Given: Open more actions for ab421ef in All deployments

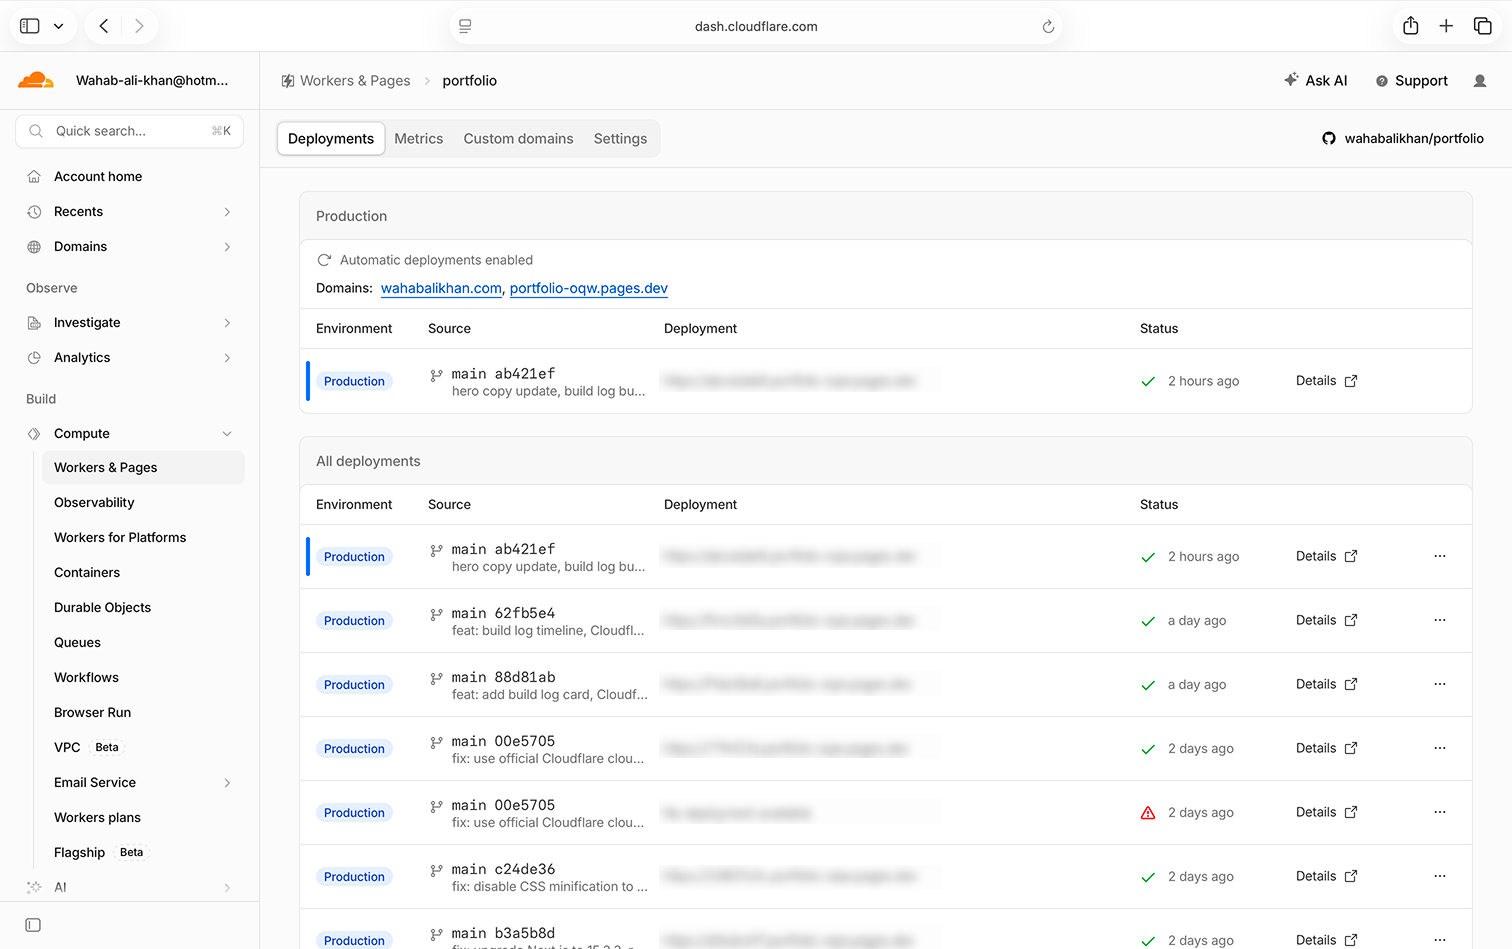Looking at the screenshot, I should coord(1440,557).
